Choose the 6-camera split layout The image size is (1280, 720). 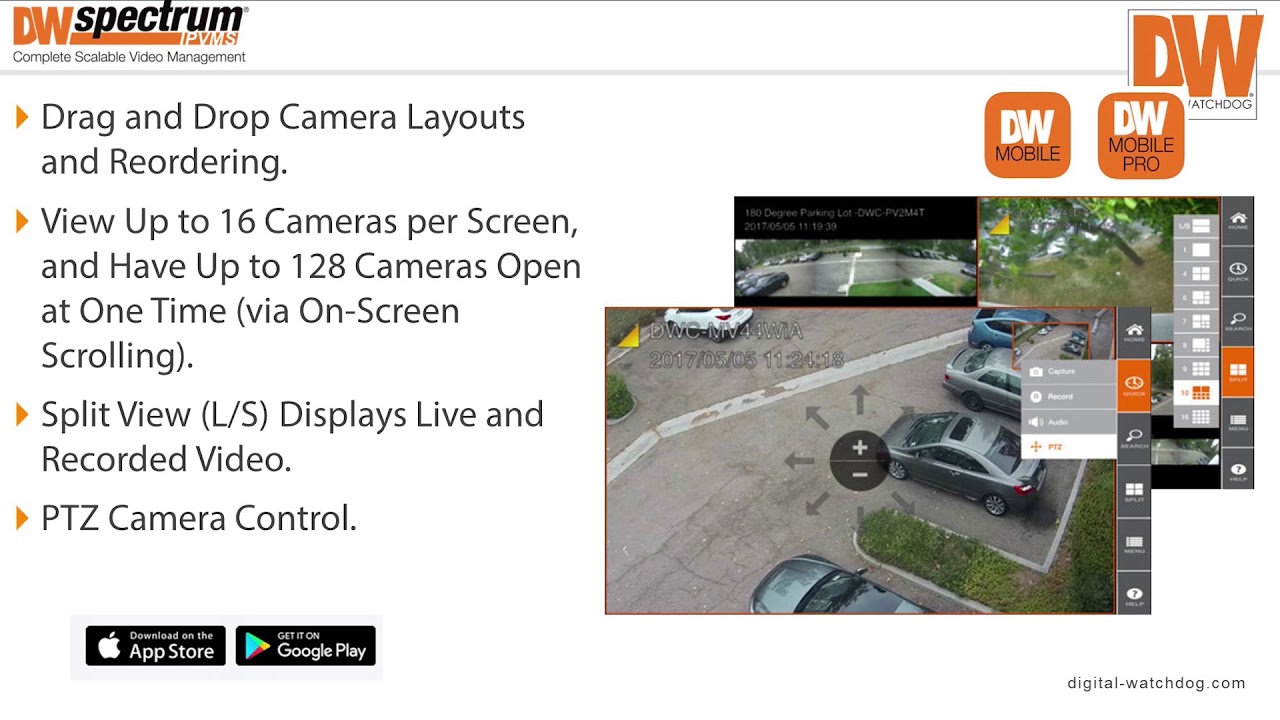click(x=1195, y=298)
